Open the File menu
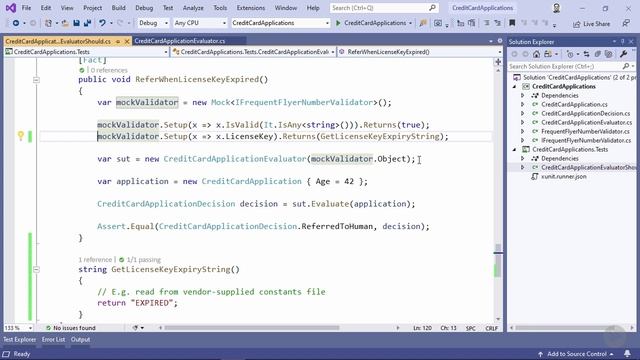The height and width of the screenshot is (360, 640). [26, 8]
